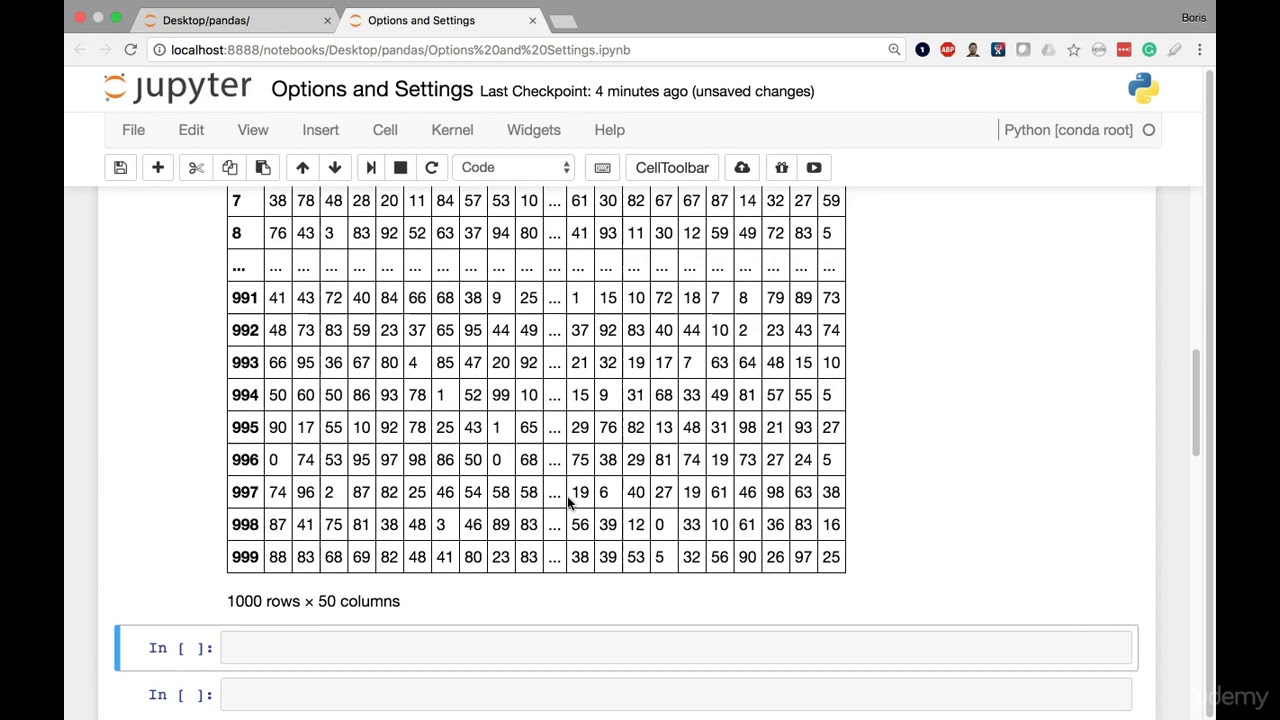Click the second empty code cell
This screenshot has width=1280, height=720.
[x=676, y=695]
